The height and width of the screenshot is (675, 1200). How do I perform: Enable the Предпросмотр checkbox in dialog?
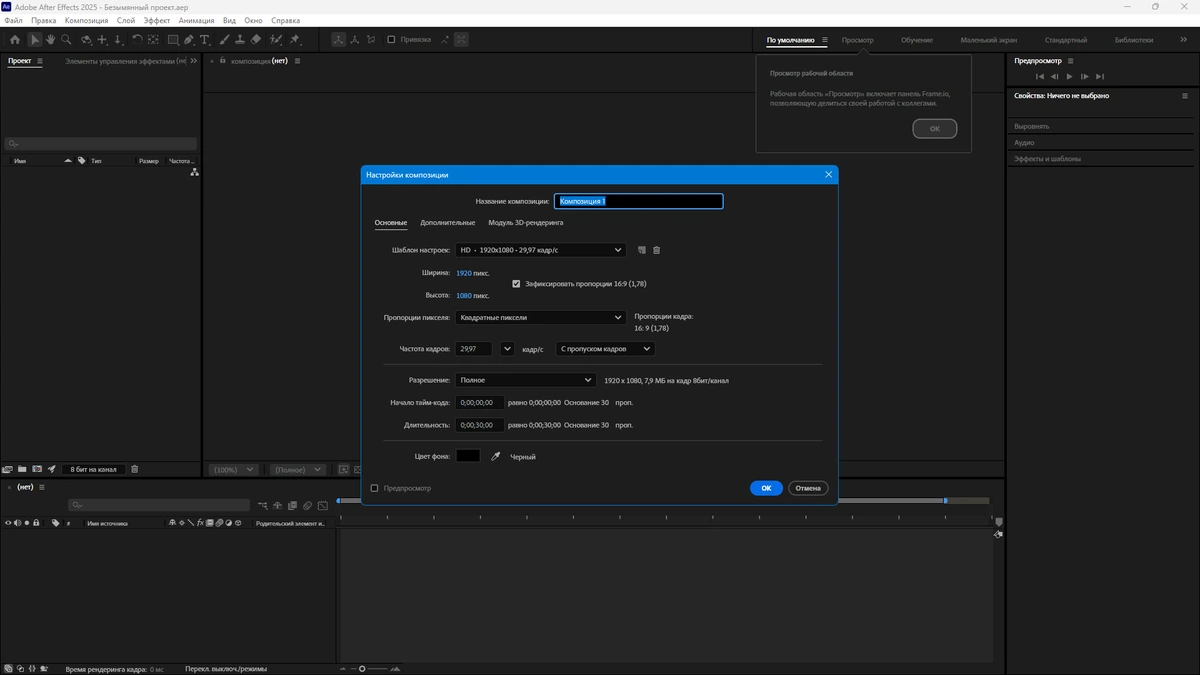[374, 488]
